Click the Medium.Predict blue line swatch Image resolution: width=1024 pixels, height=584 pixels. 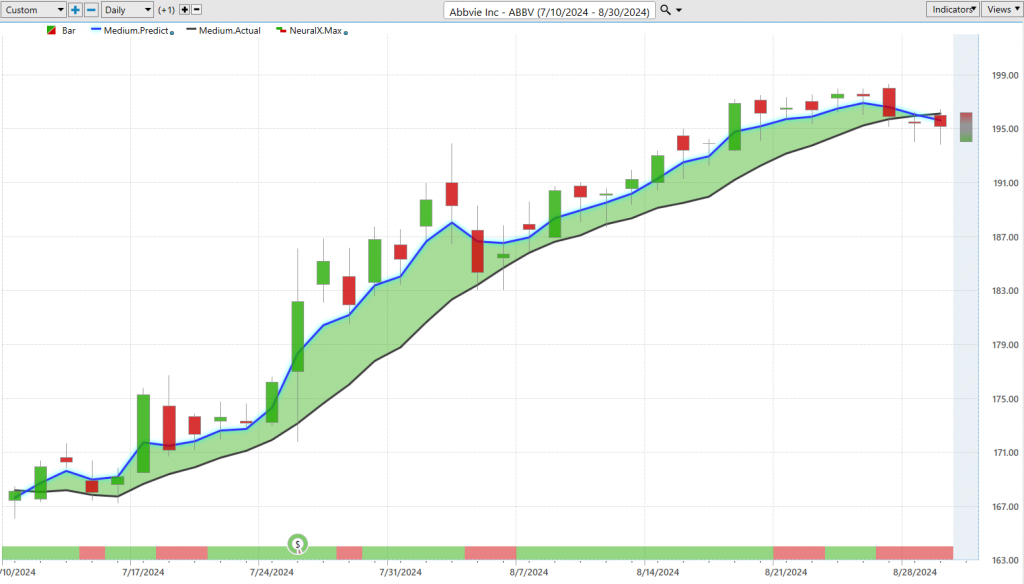coord(96,30)
